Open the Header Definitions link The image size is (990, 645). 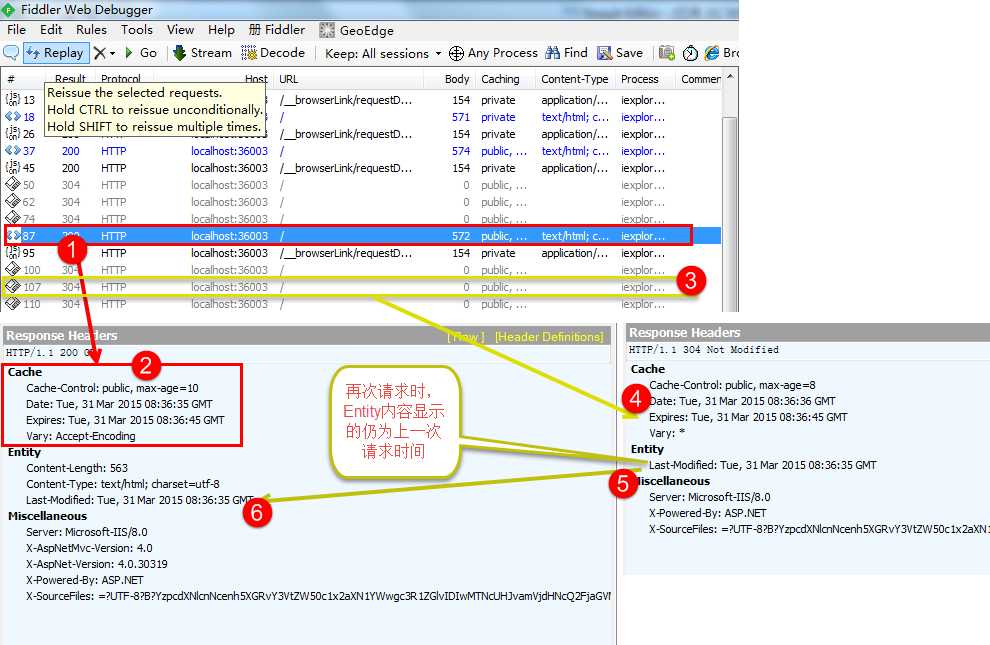[549, 337]
